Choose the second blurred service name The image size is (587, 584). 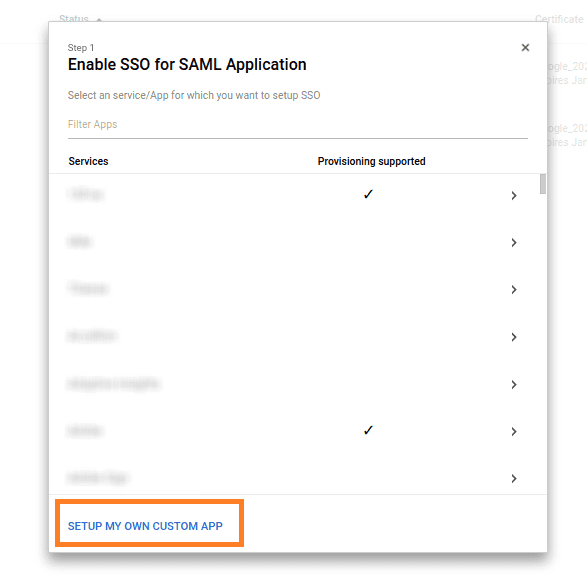pyautogui.click(x=80, y=241)
